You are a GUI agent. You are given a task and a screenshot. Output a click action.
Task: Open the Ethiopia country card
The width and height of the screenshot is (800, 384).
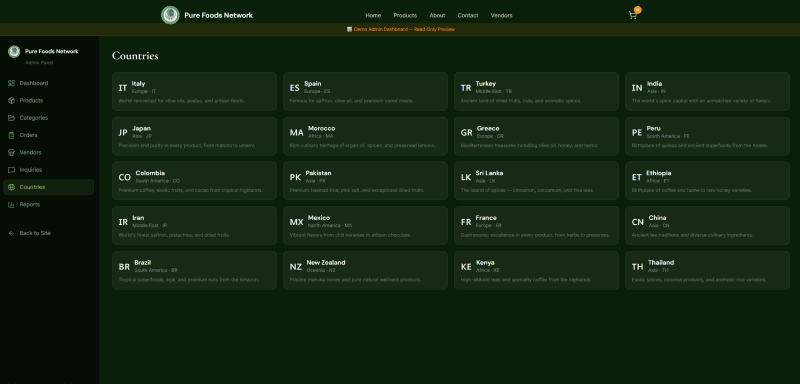point(708,181)
